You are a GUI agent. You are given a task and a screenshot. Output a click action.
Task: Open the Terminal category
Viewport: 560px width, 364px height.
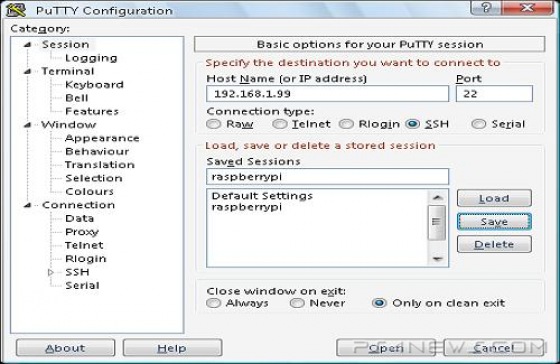coord(68,71)
